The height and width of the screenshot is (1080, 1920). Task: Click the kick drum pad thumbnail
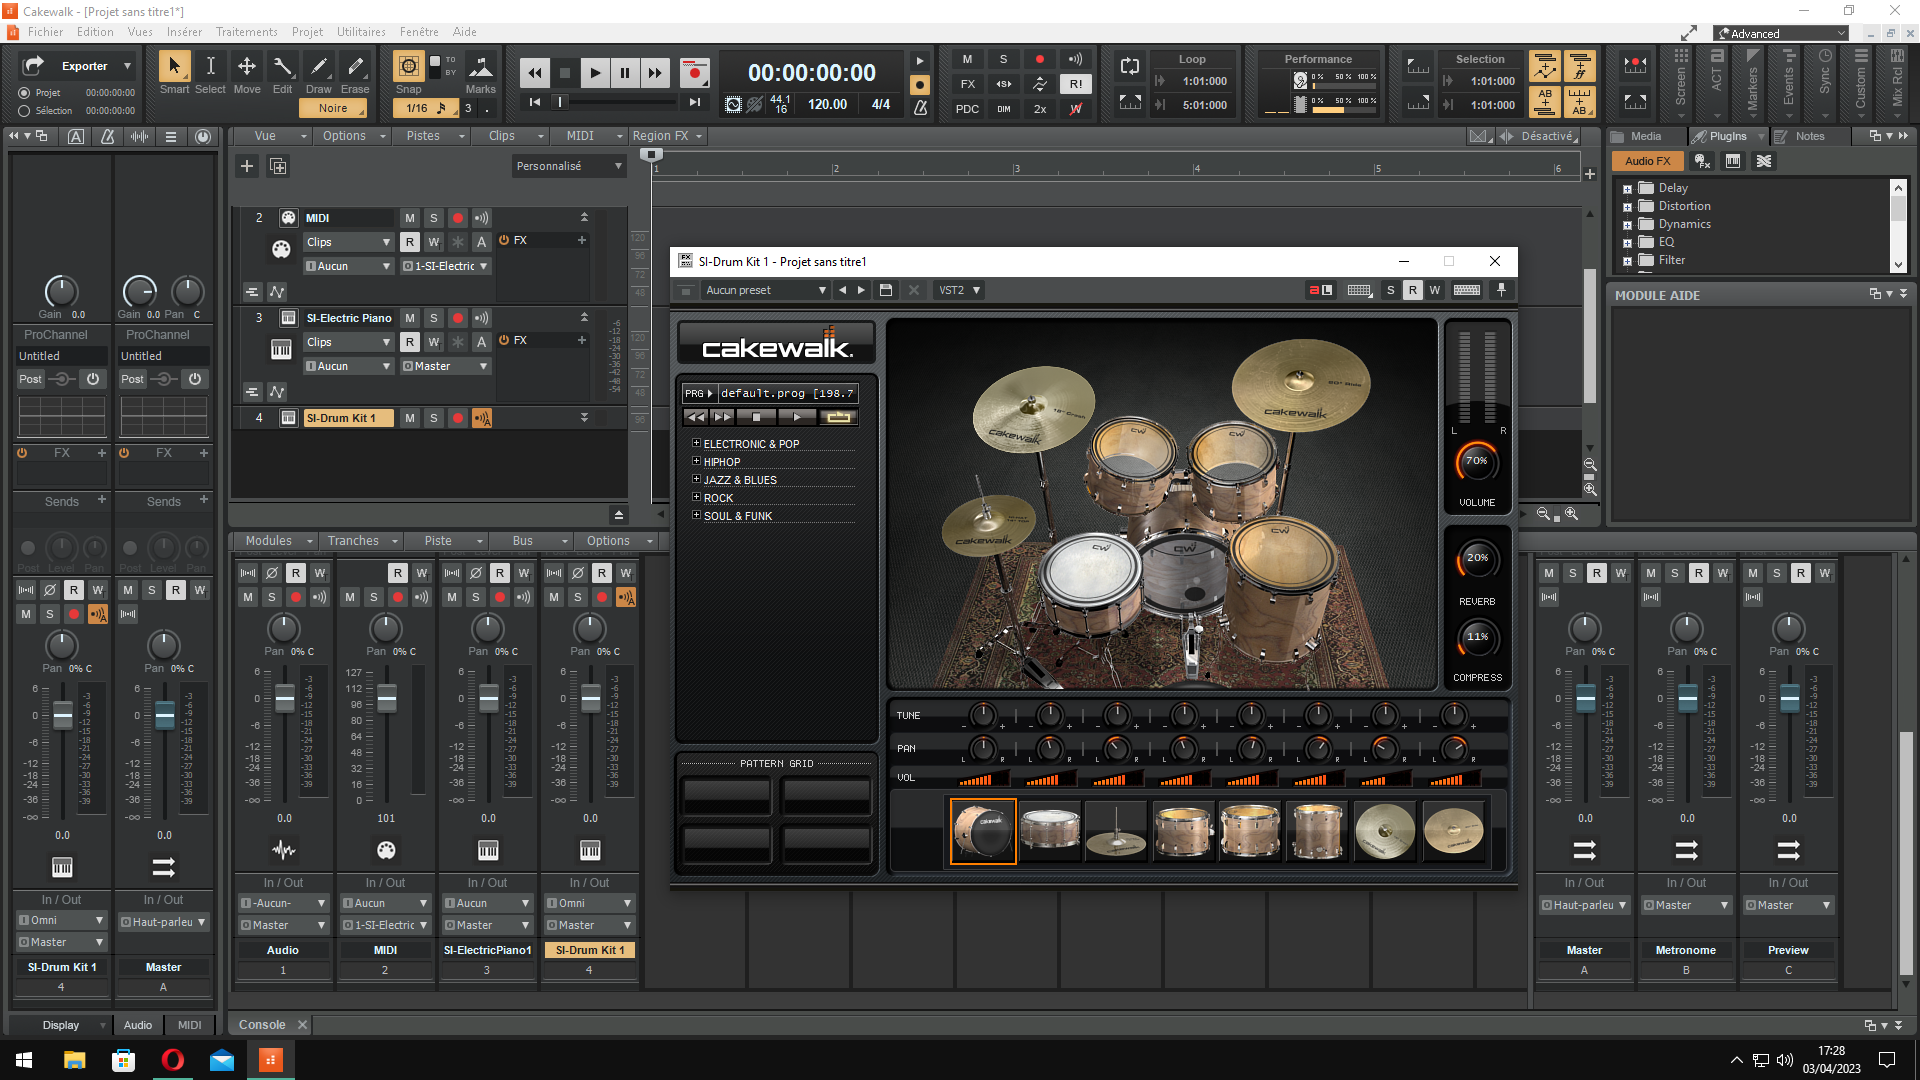click(x=982, y=830)
